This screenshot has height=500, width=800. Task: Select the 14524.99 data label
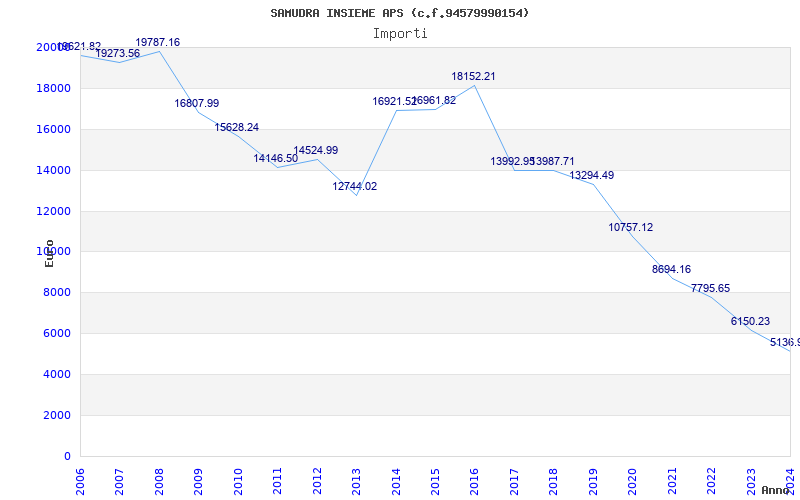pyautogui.click(x=315, y=151)
